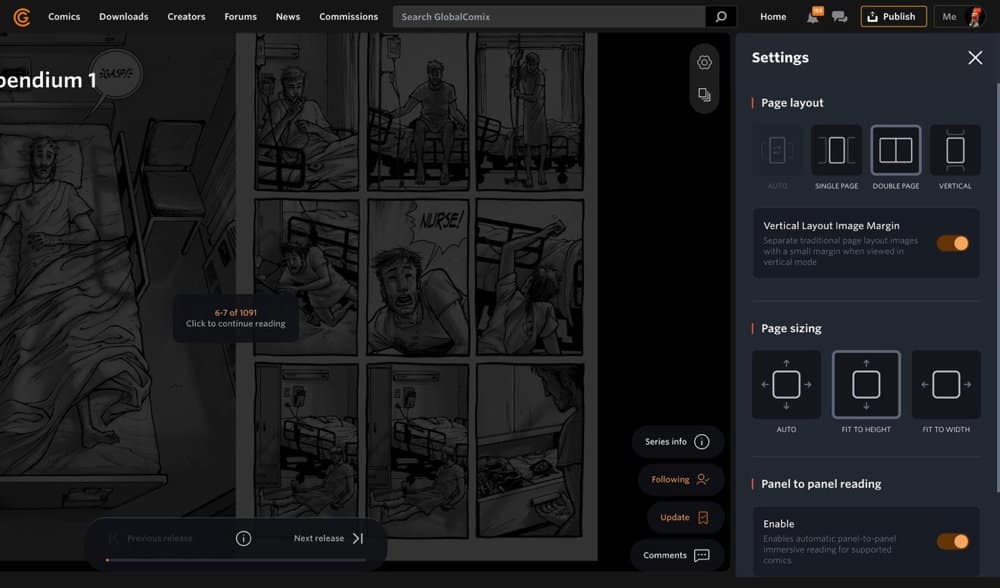The image size is (1000, 588).
Task: Choose Fit to Height sizing icon
Action: point(866,385)
